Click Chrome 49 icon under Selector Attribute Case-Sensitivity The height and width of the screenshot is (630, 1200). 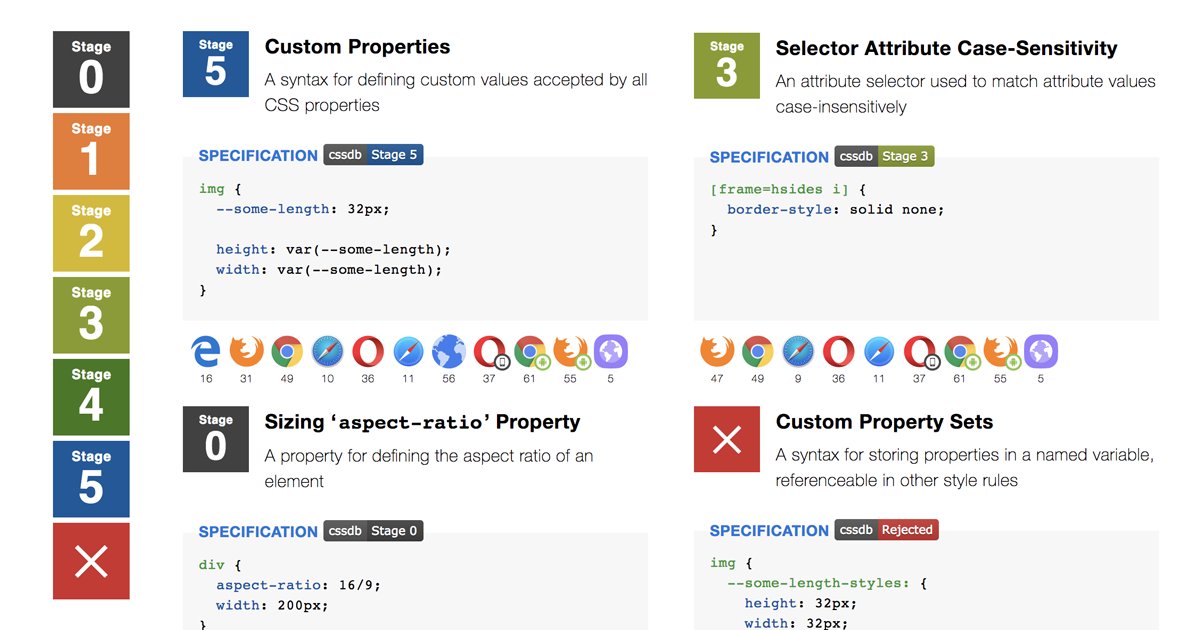[757, 352]
